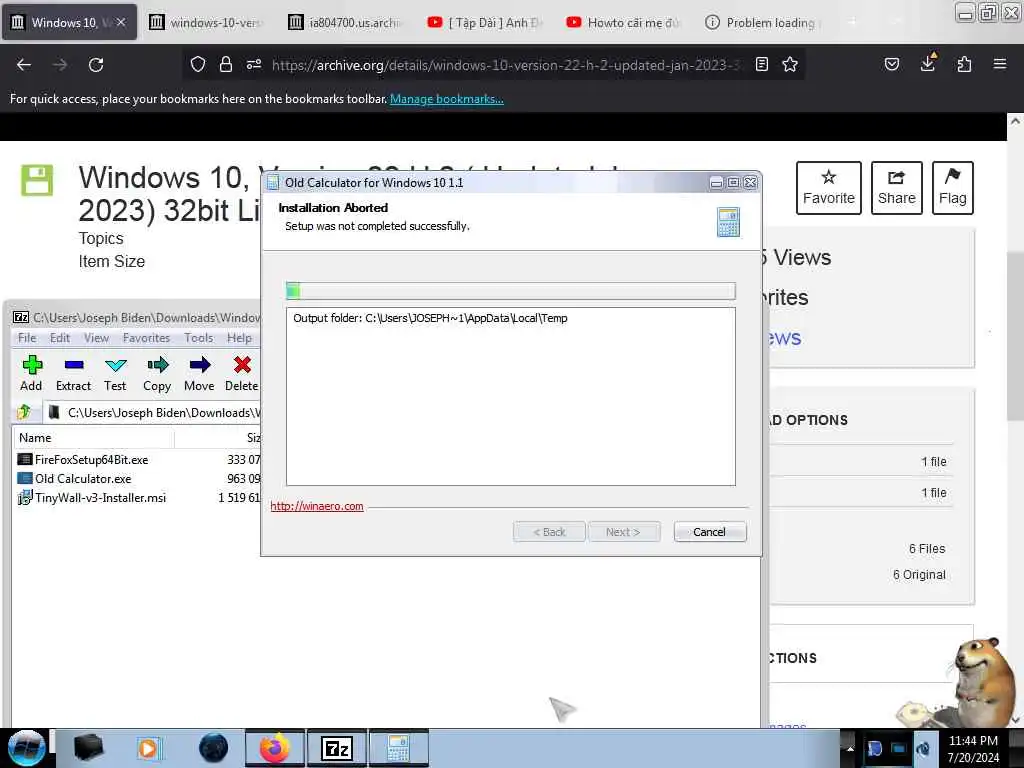Click the 7-Zip Extract button
This screenshot has height=768, width=1024.
click(x=73, y=374)
